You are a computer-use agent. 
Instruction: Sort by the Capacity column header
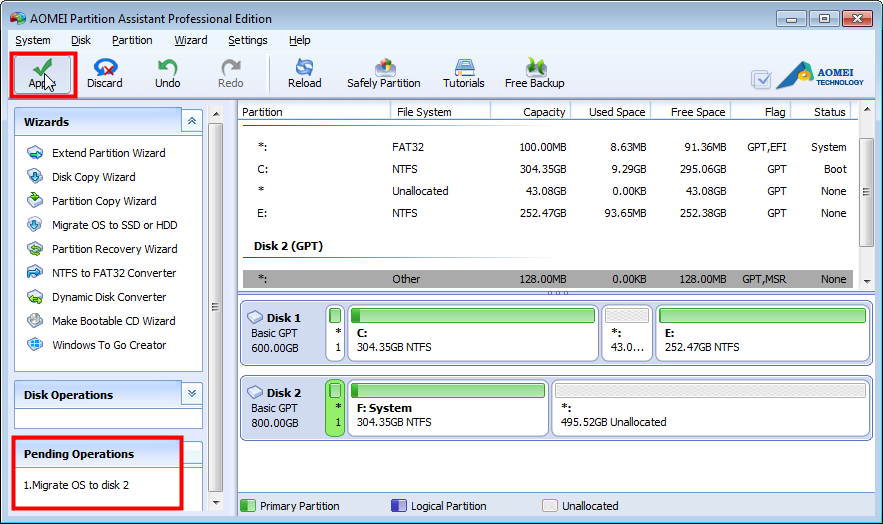531,111
